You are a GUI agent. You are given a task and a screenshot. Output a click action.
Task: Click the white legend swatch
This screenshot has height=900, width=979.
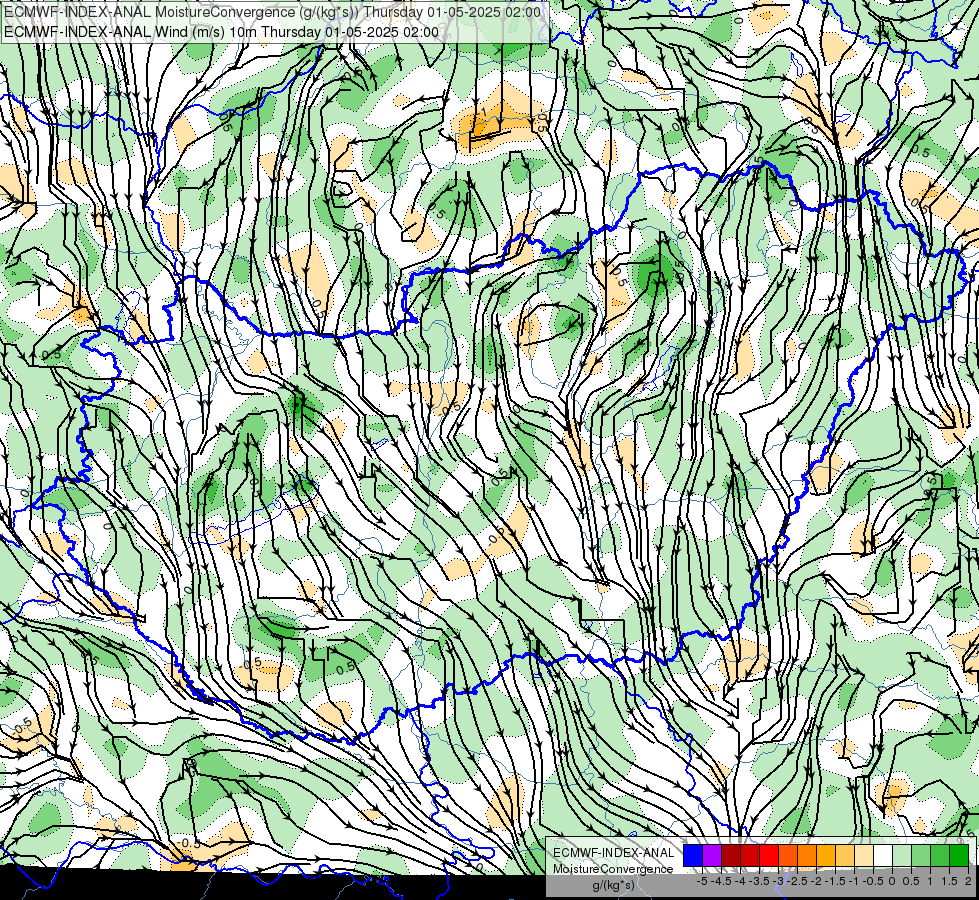883,856
